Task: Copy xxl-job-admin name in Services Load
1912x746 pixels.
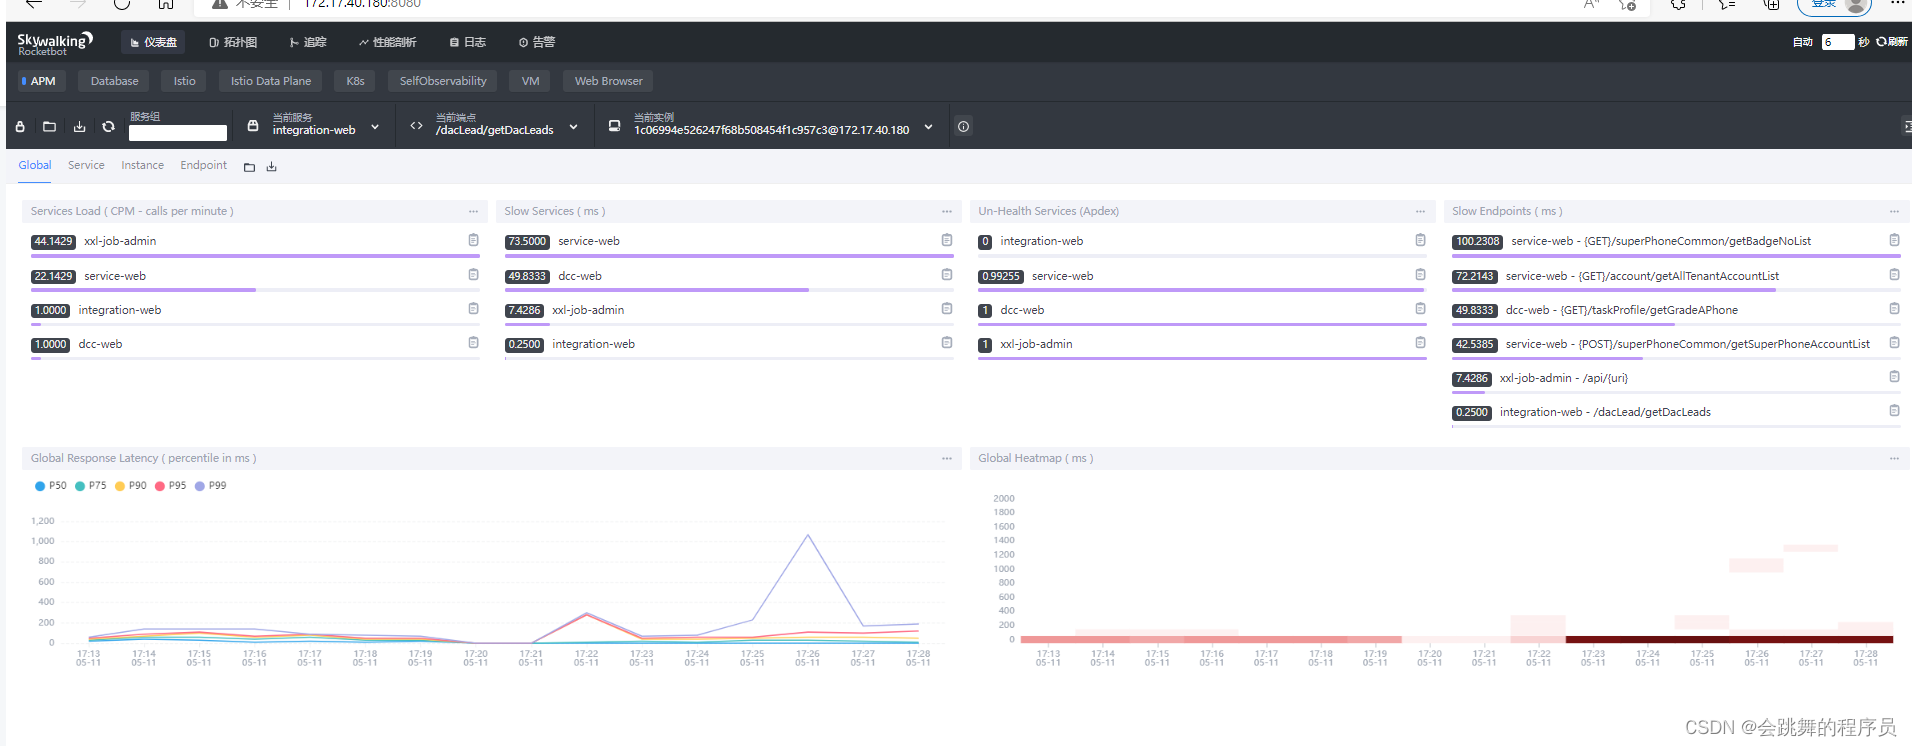Action: [473, 240]
